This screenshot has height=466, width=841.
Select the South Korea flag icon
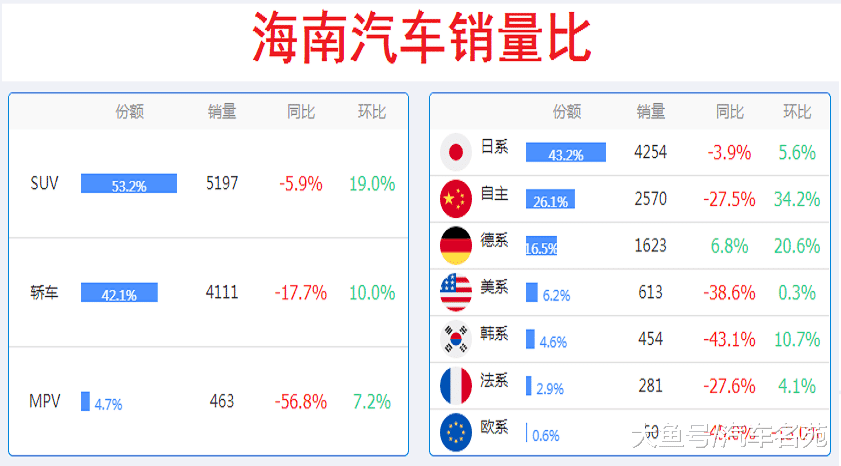click(455, 339)
